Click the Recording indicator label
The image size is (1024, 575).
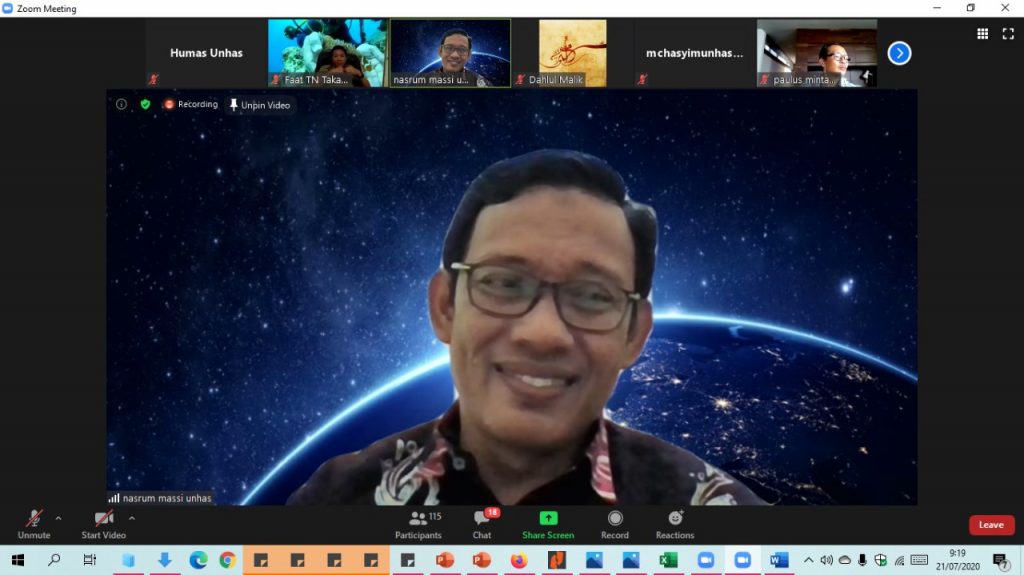(x=191, y=104)
